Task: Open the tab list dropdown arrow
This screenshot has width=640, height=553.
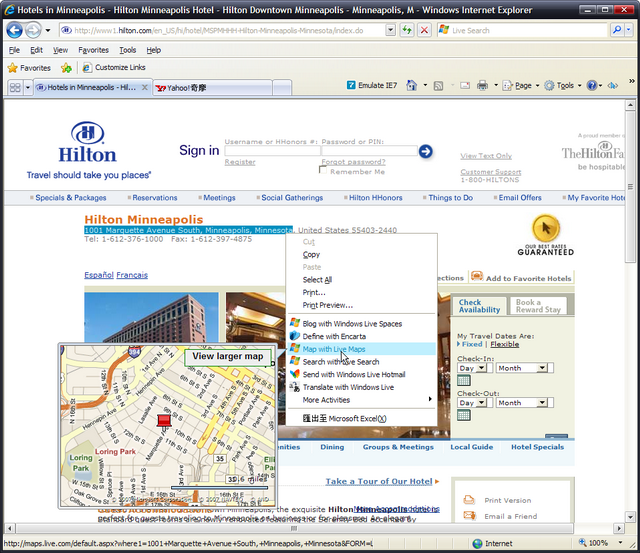Action: tap(28, 87)
